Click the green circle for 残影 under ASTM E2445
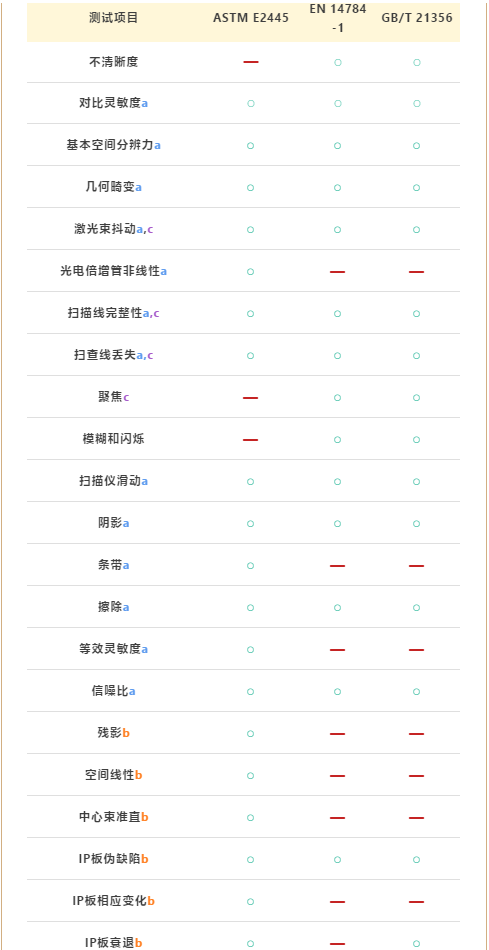The width and height of the screenshot is (489, 950). (x=251, y=734)
